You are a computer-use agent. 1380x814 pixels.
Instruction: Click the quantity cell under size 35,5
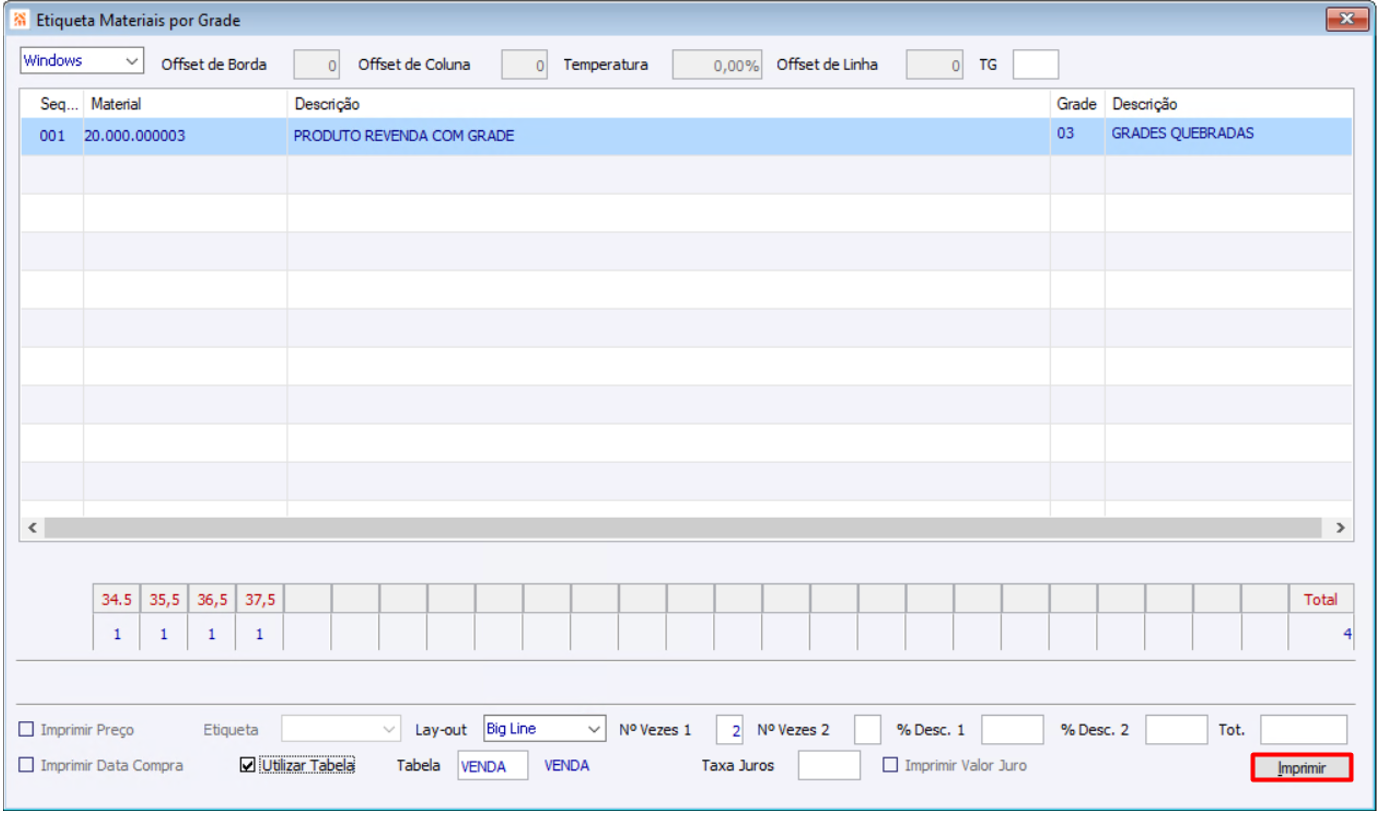click(164, 634)
